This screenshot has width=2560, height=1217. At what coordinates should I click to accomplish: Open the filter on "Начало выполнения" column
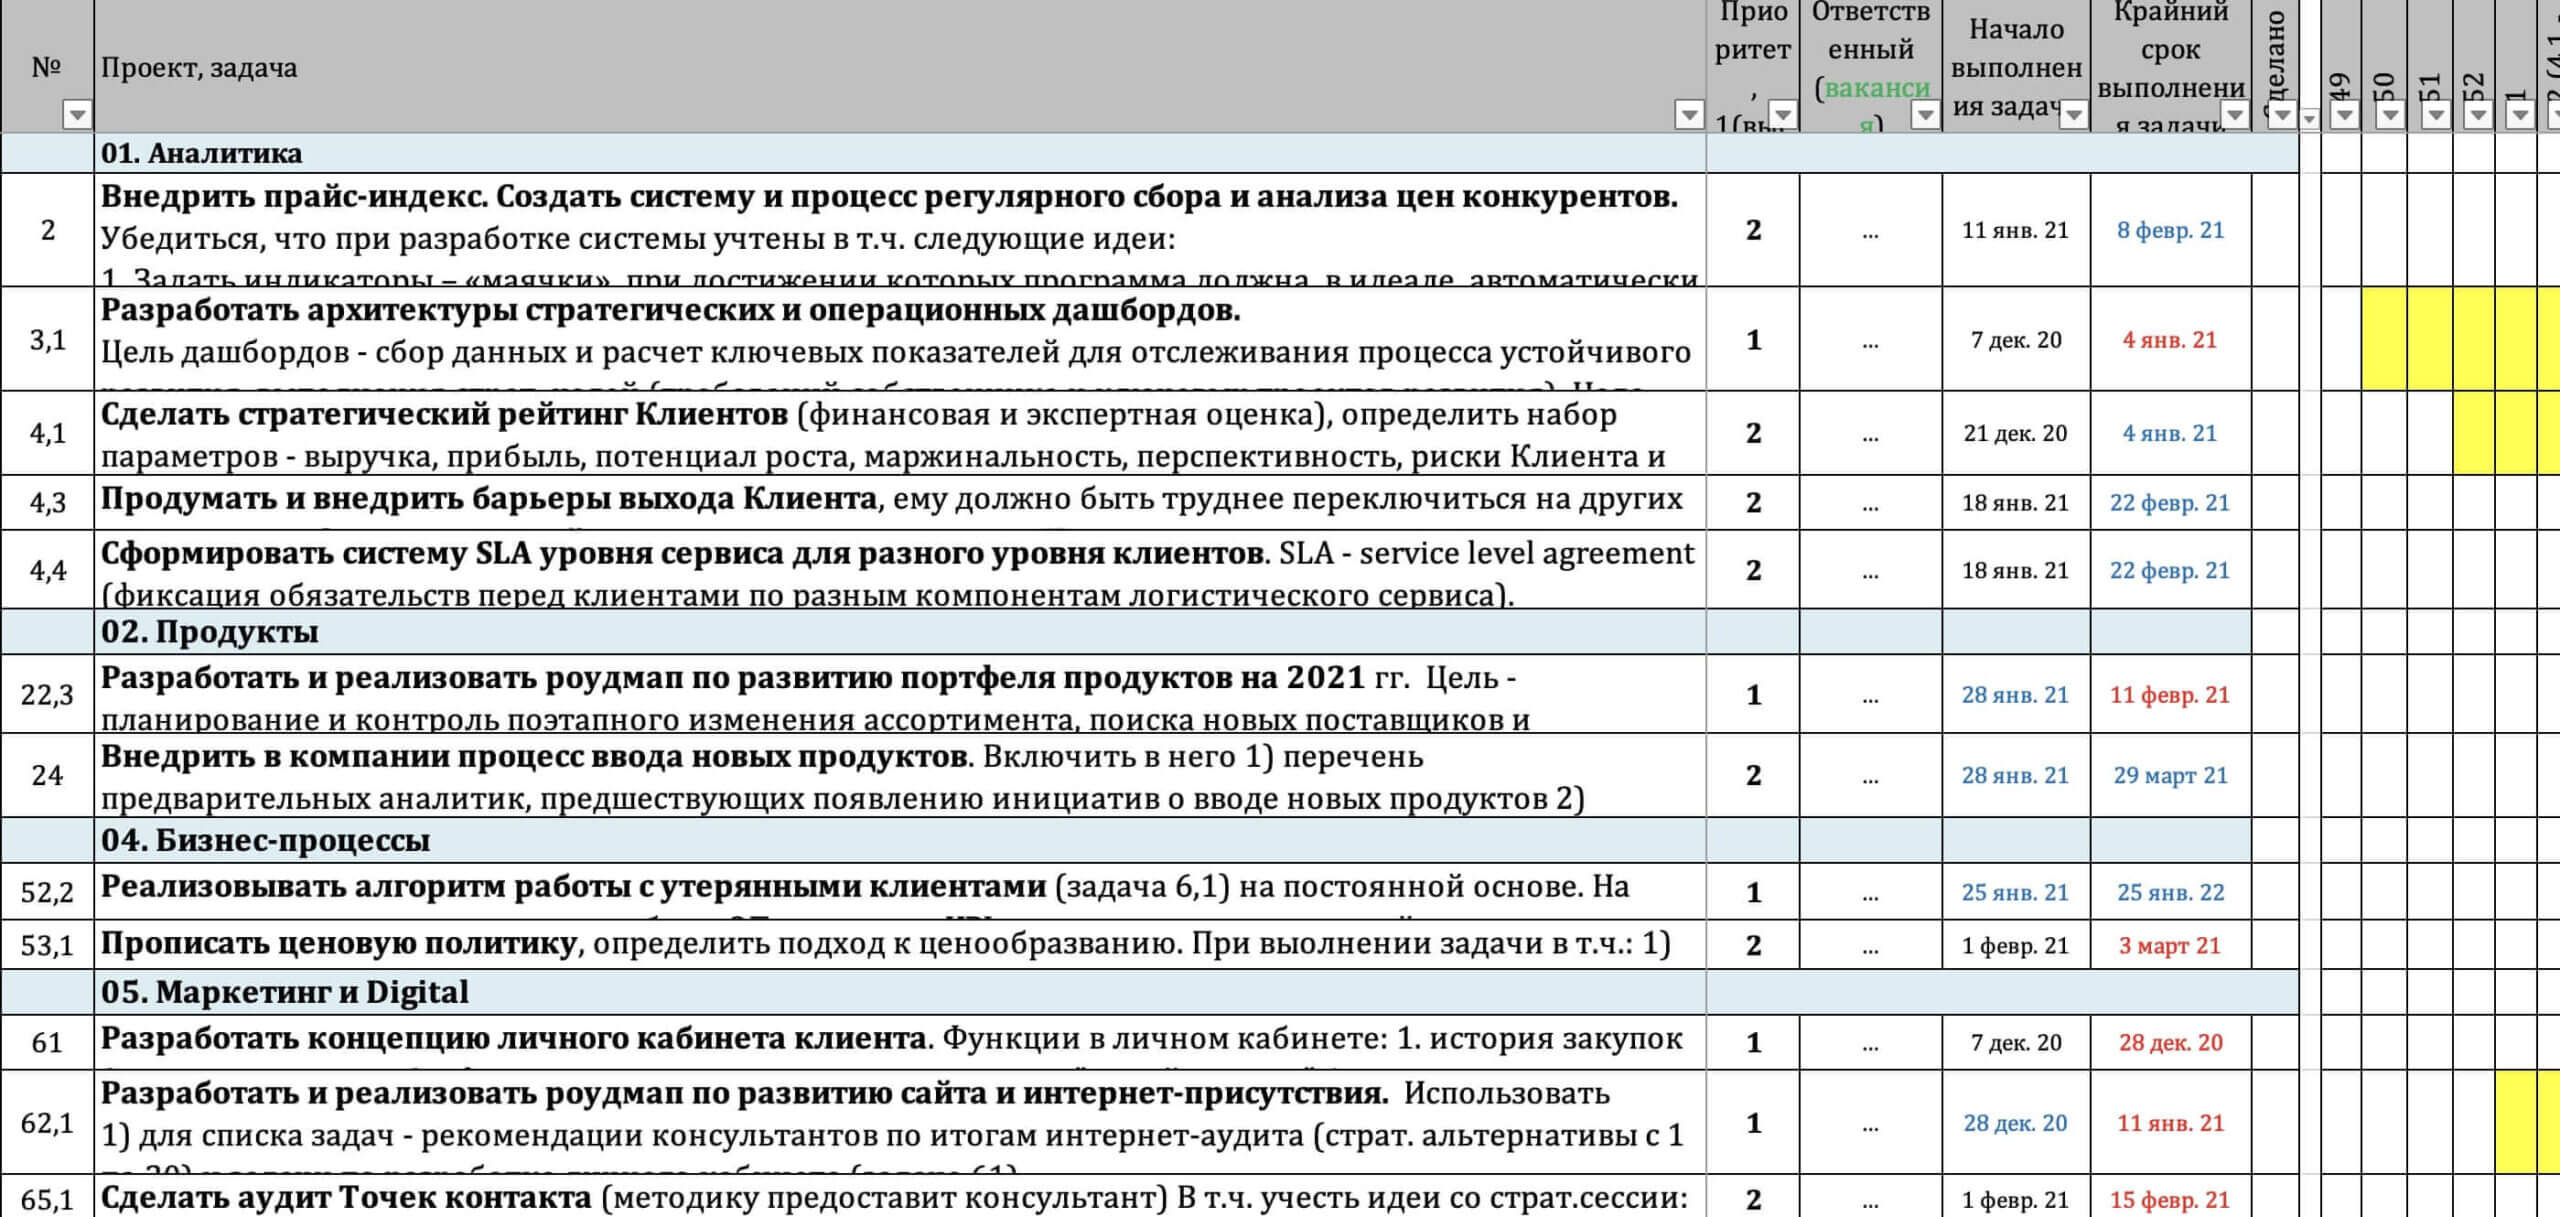point(2076,115)
